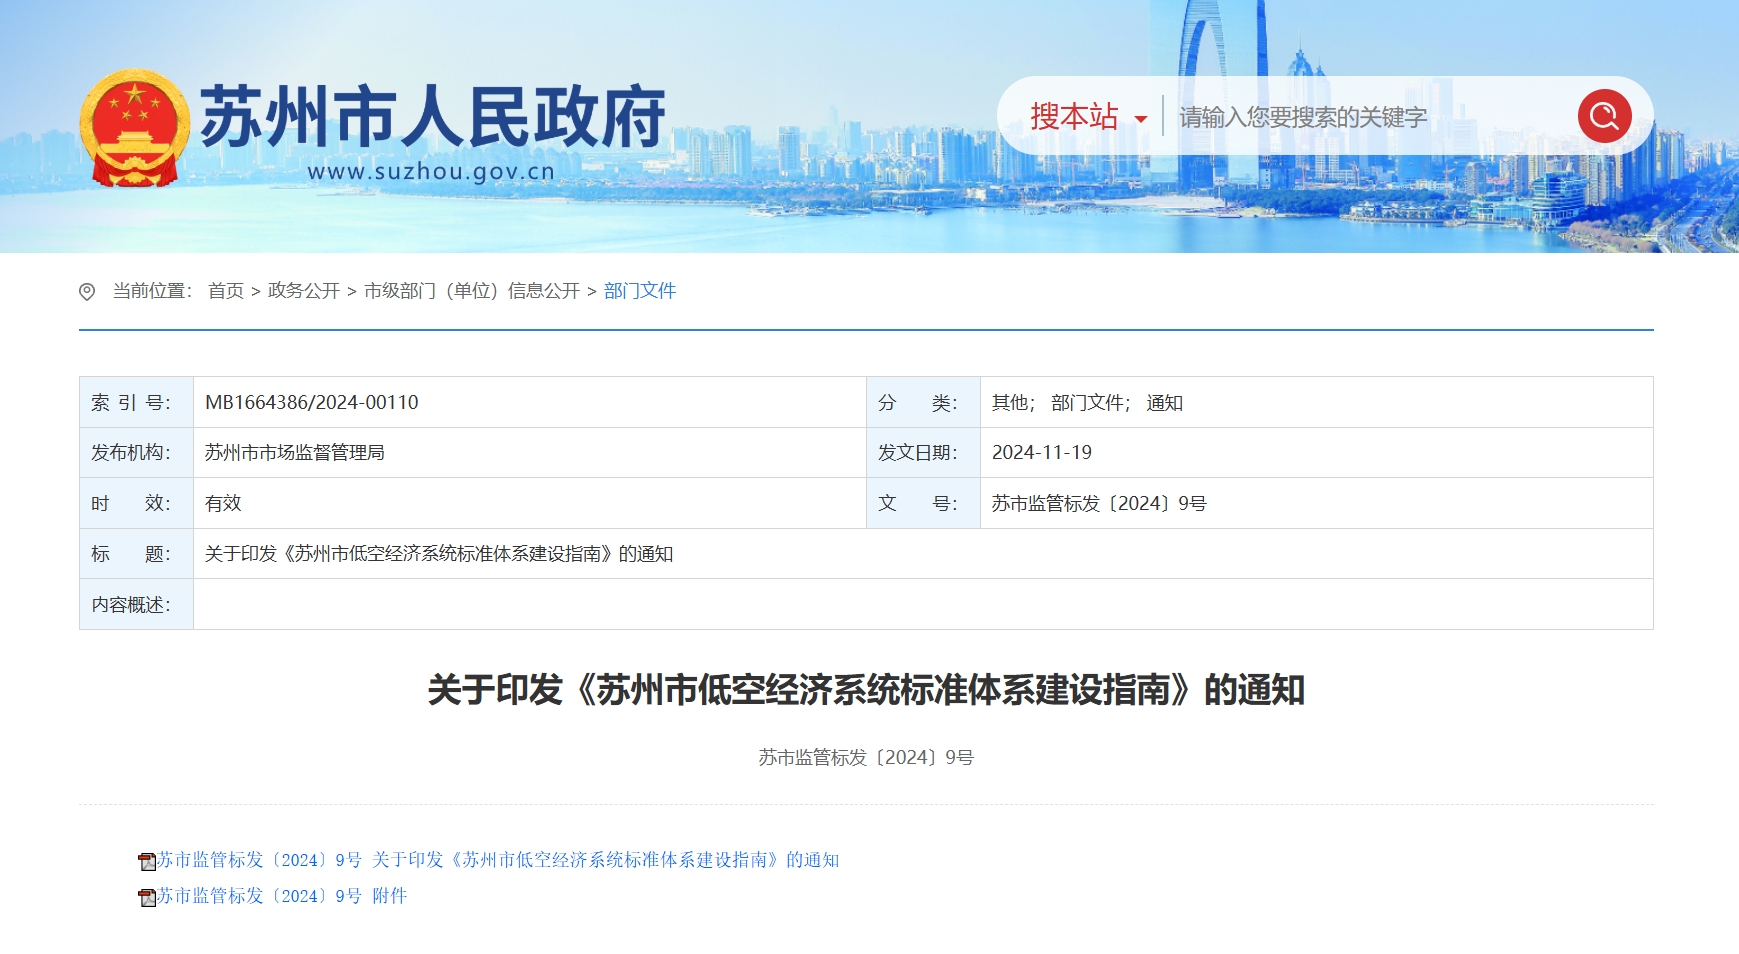Click the index number MB1664386/2024-00110
1739x954 pixels.
pyautogui.click(x=311, y=403)
